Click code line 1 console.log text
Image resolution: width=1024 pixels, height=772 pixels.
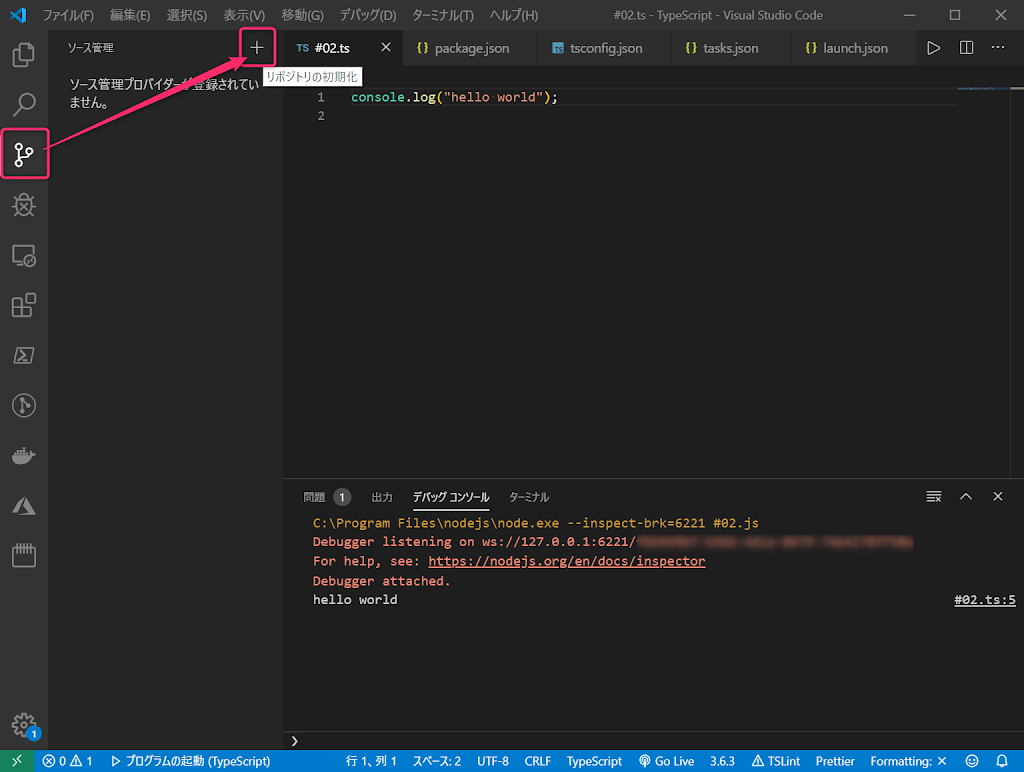click(455, 97)
